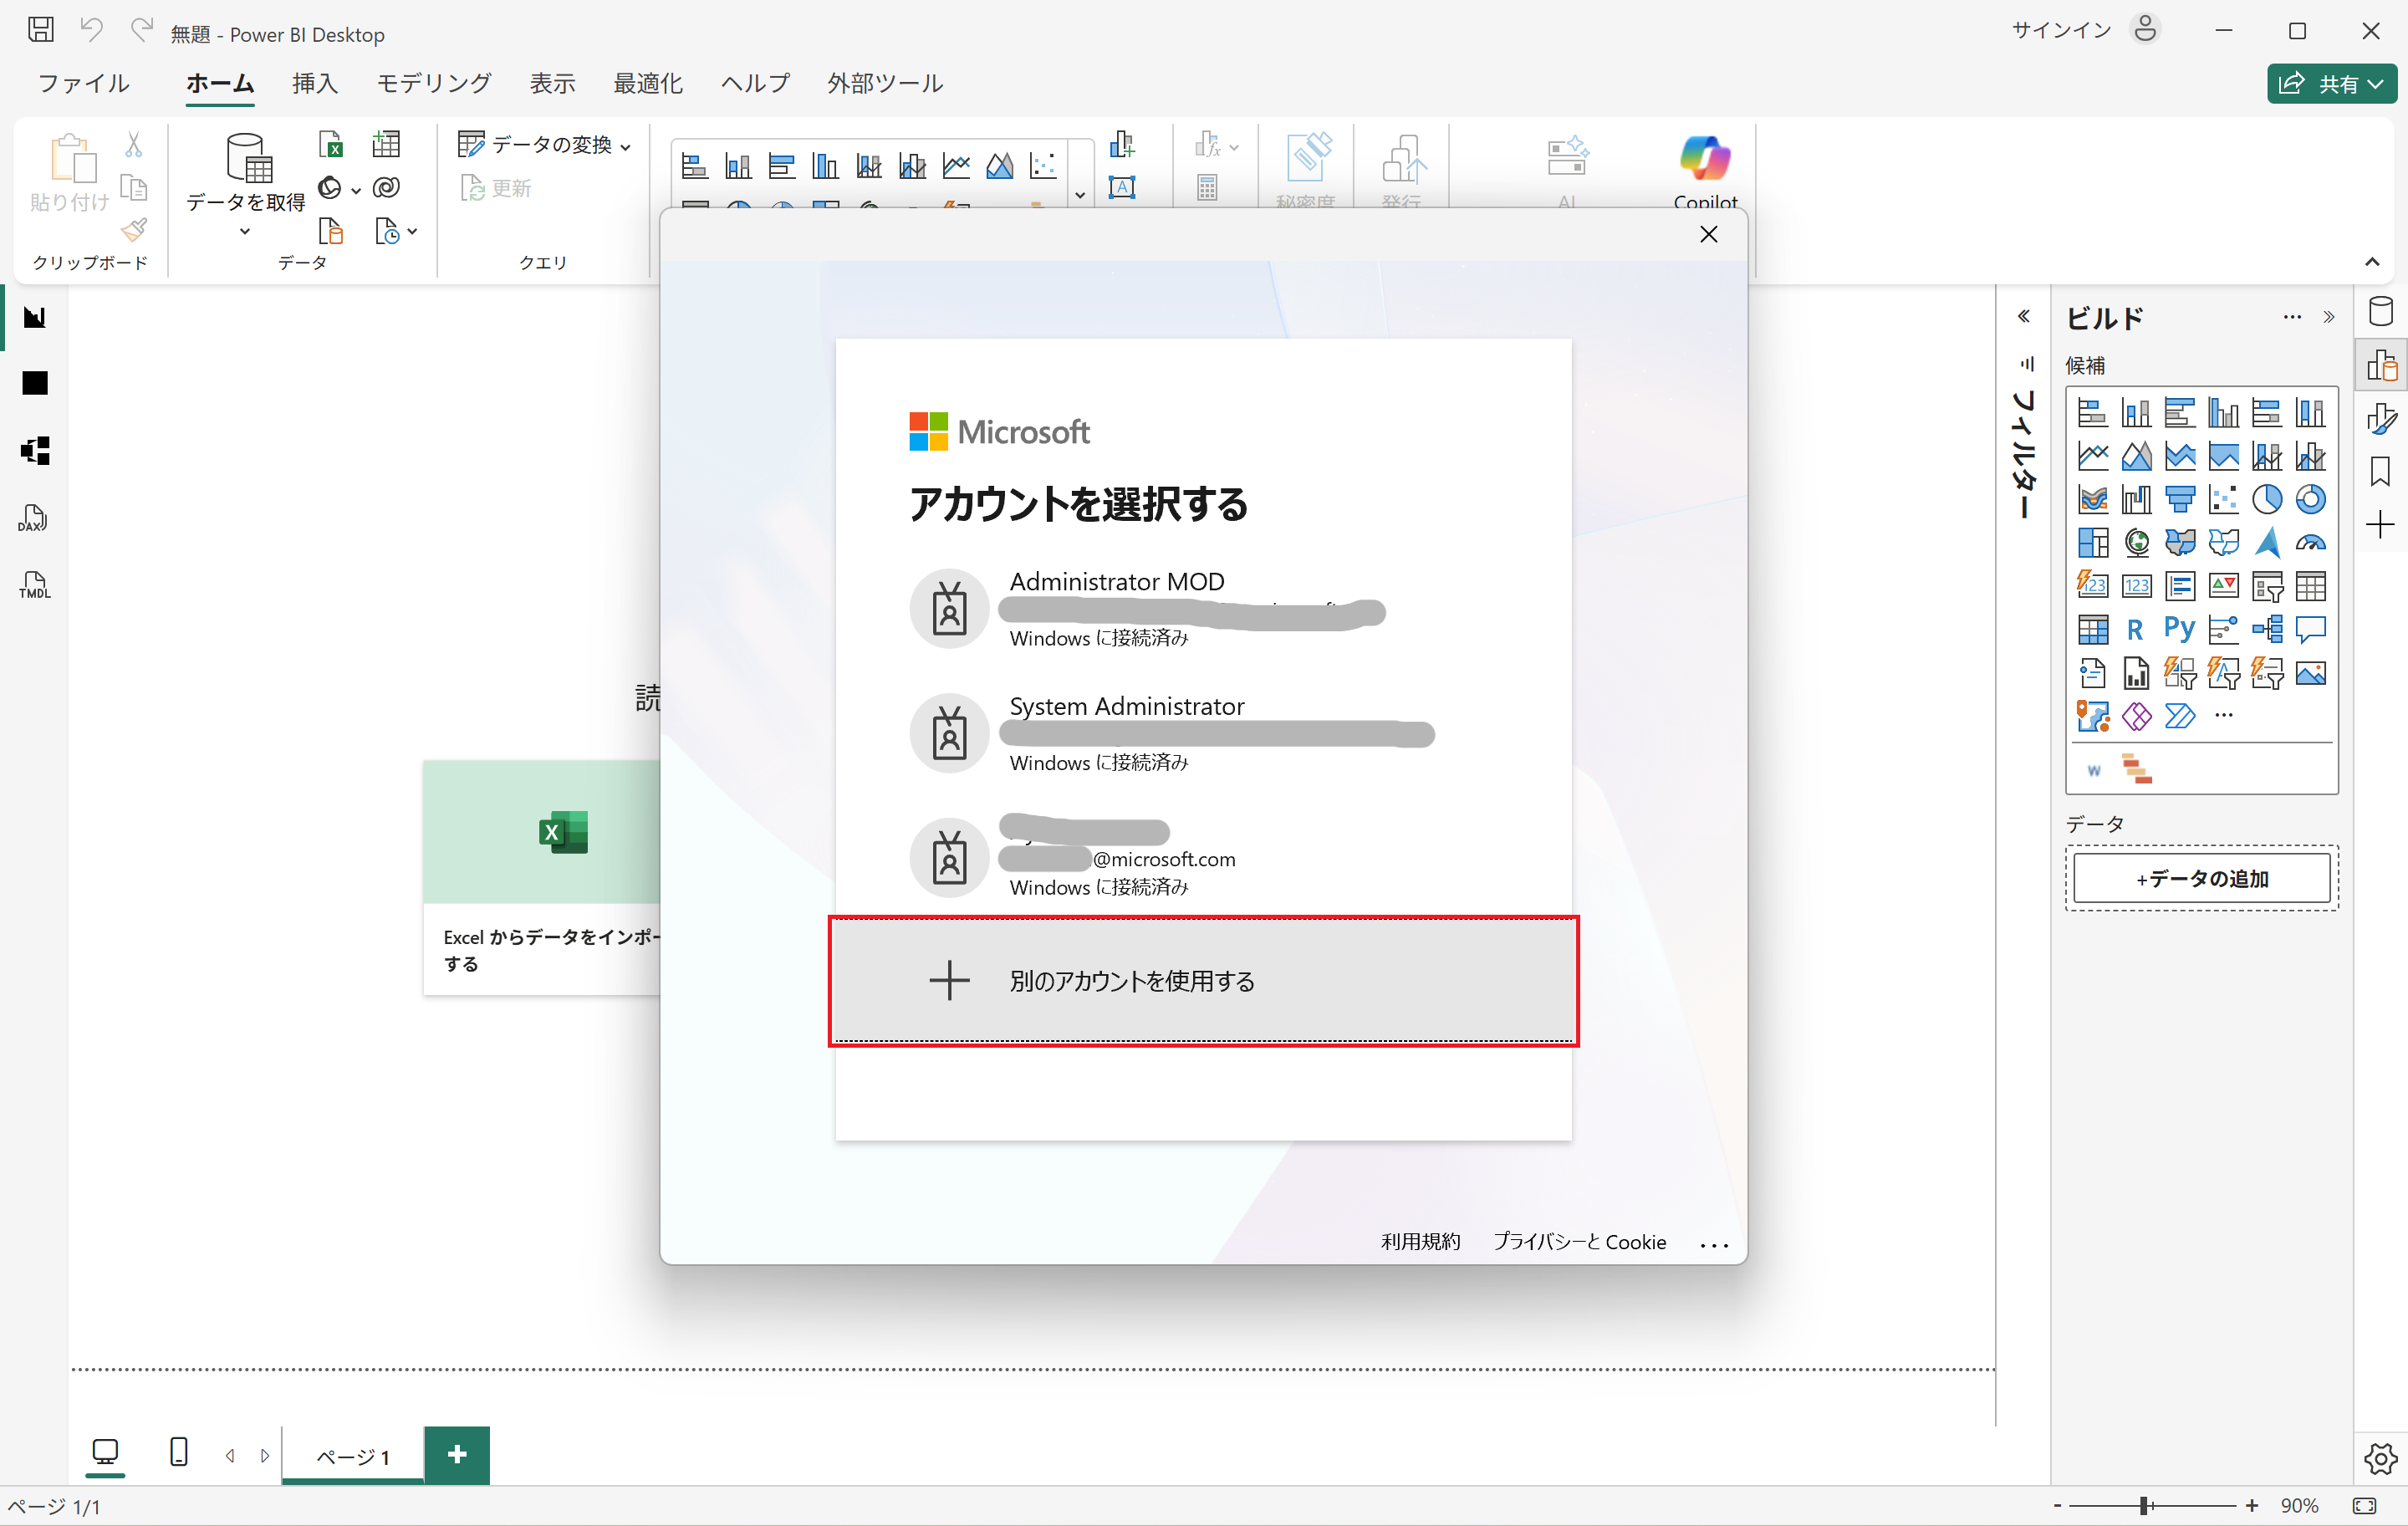
Task: Open the DAX query view icon
Action: pyautogui.click(x=33, y=518)
